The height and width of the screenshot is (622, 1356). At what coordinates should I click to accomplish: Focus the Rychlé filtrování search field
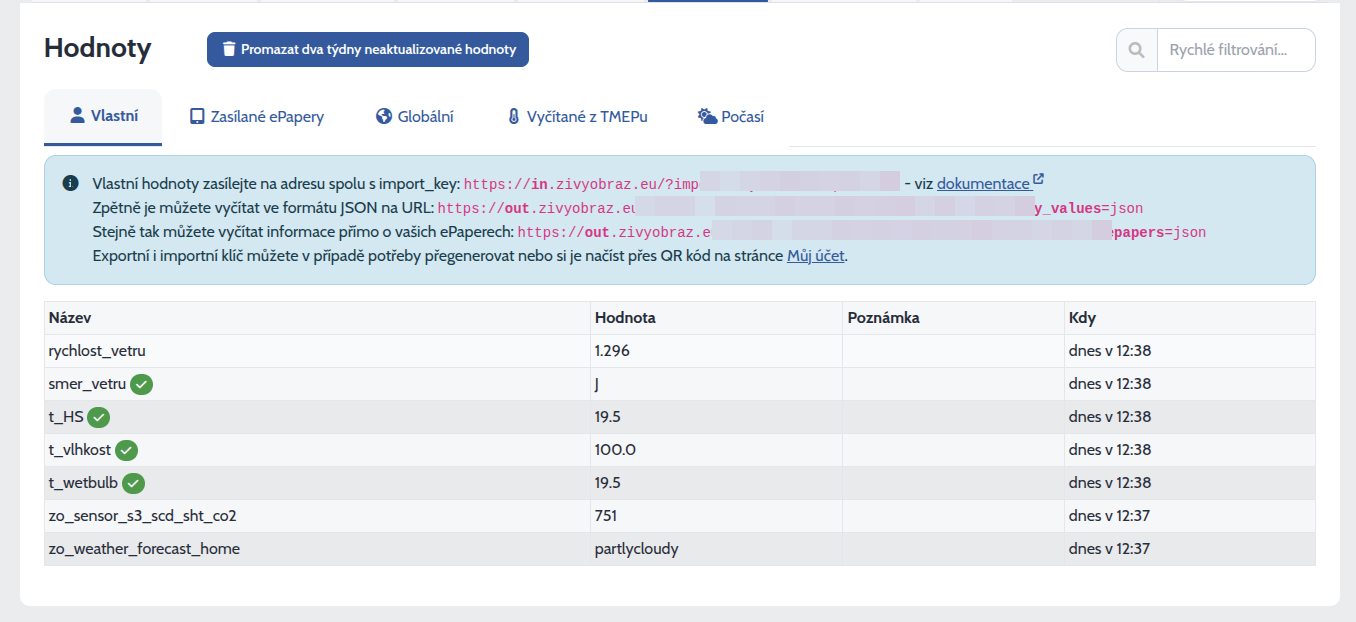(x=1235, y=50)
